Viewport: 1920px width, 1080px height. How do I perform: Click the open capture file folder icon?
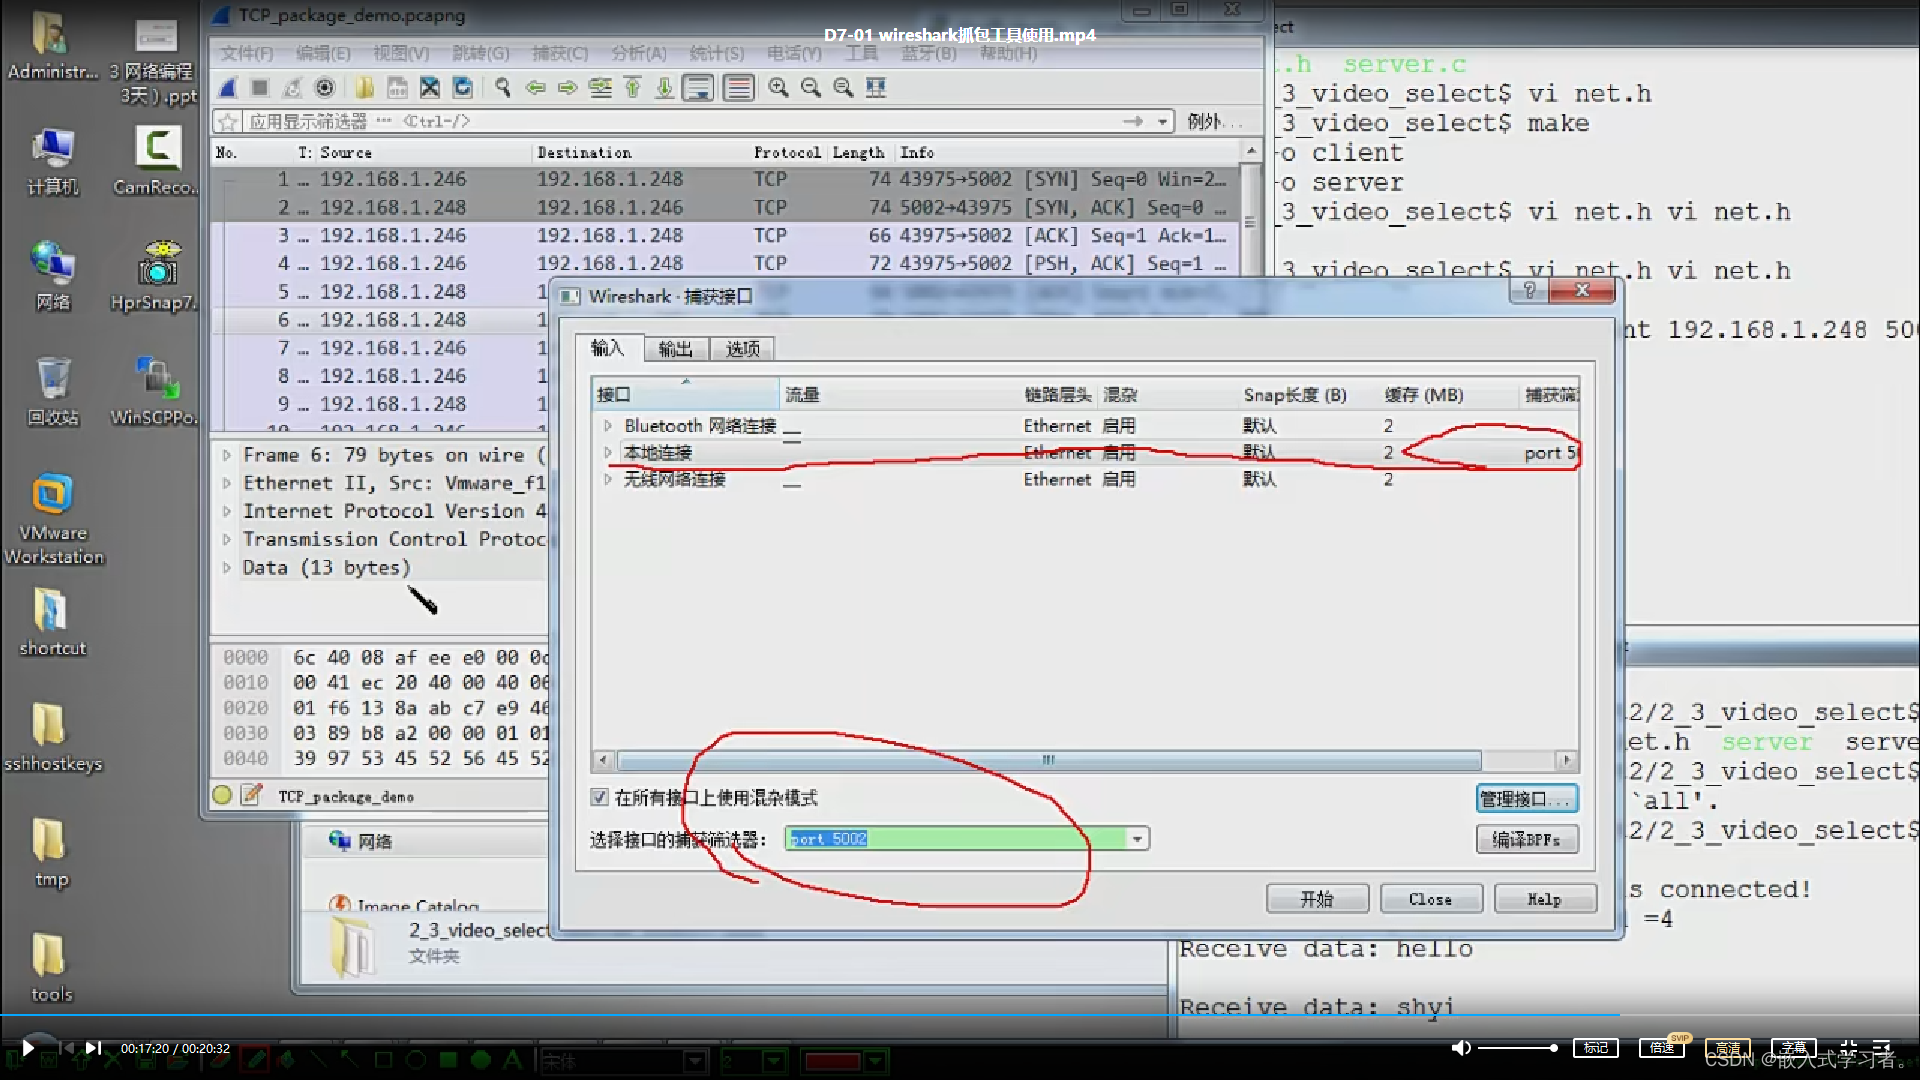(364, 88)
